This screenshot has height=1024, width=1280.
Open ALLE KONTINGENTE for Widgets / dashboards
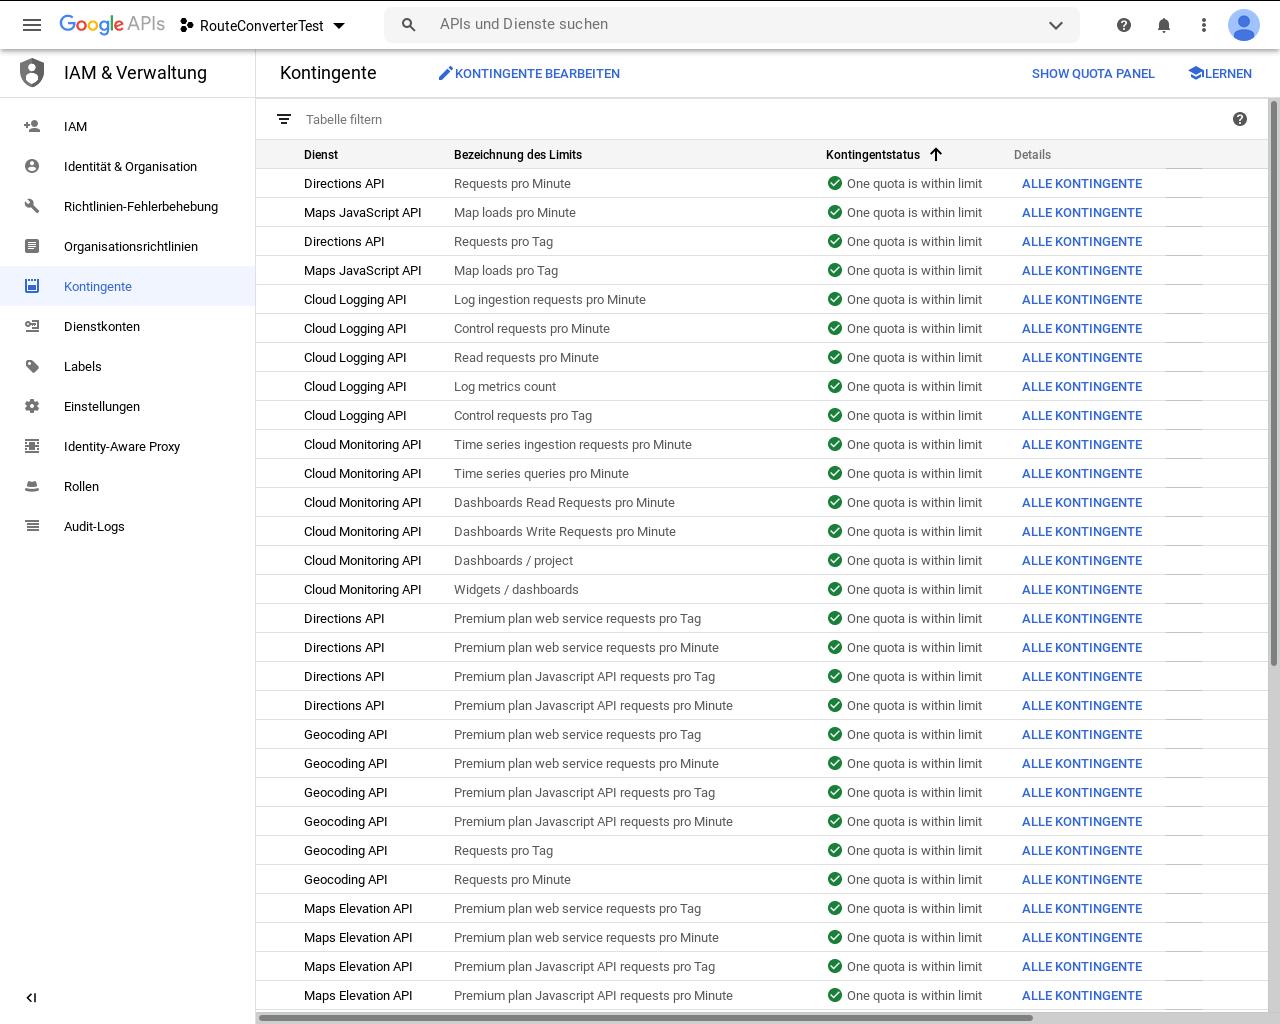(x=1082, y=590)
